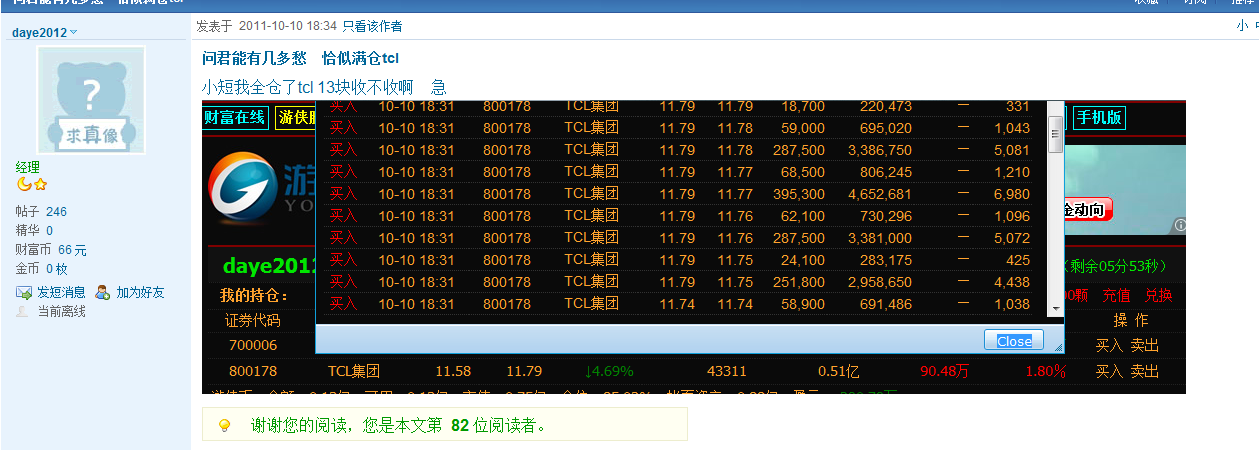
Task: Click the volume 18,700 in popup
Action: (x=803, y=106)
